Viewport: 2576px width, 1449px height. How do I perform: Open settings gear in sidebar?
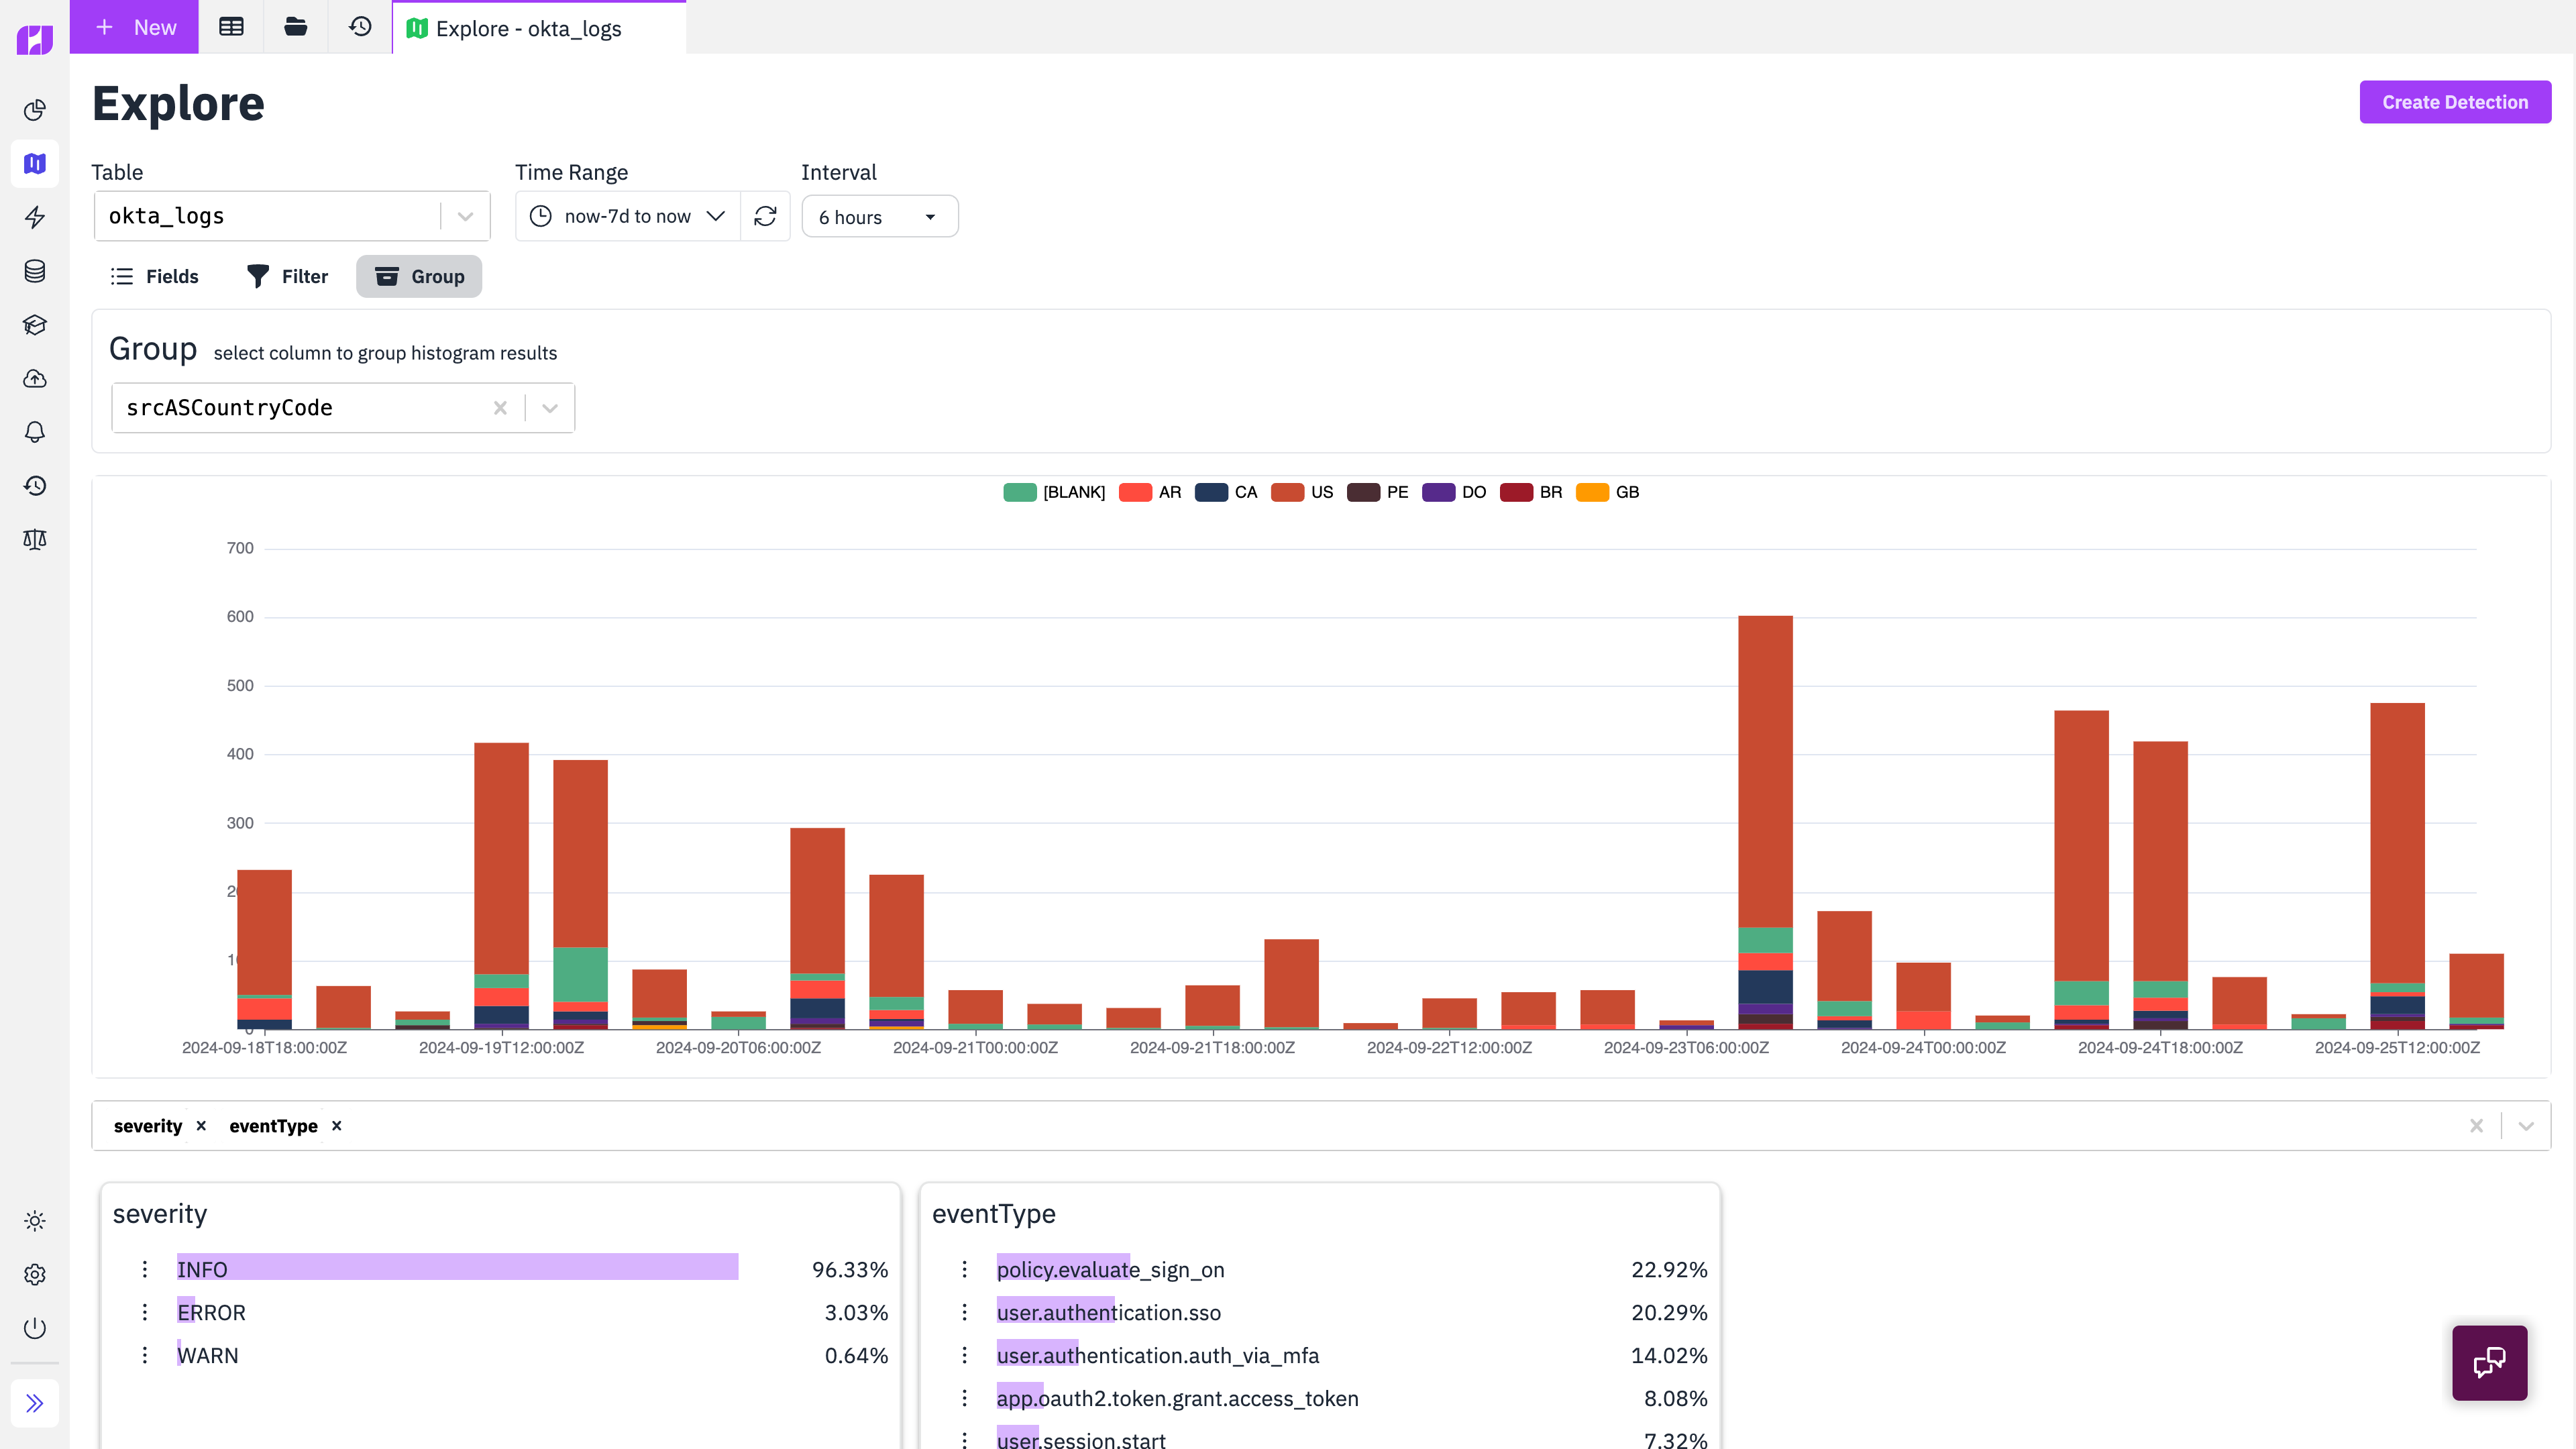pyautogui.click(x=35, y=1275)
